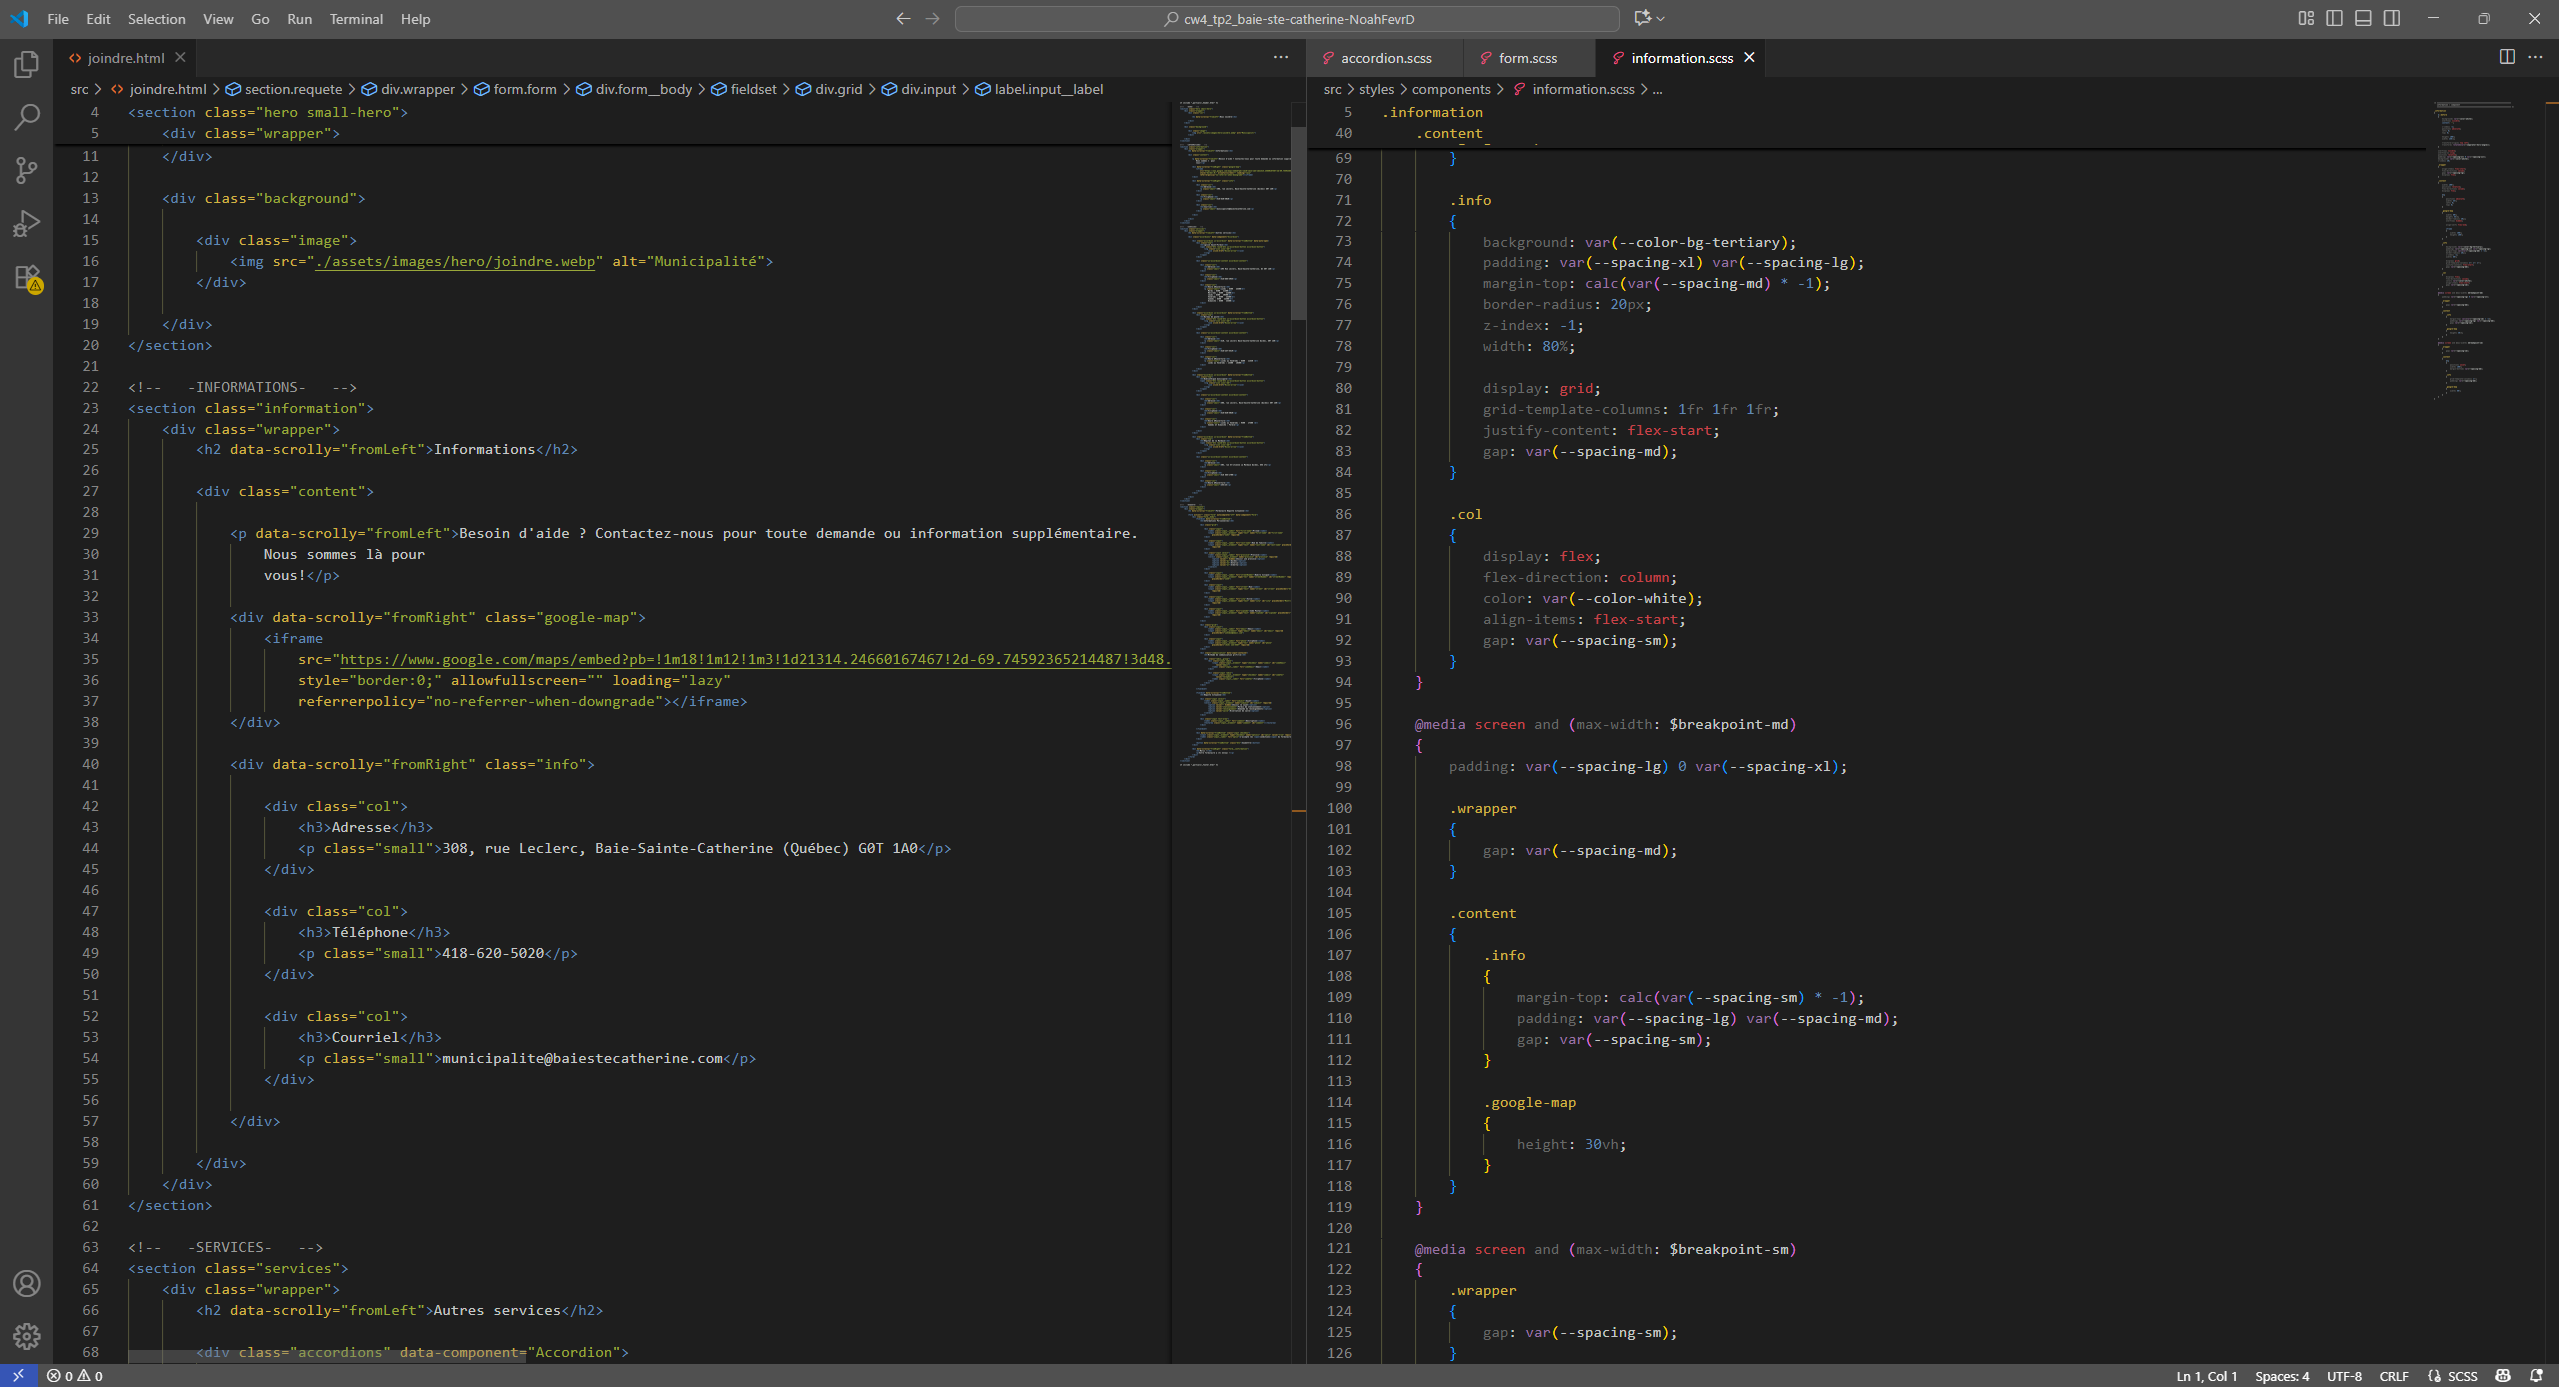Open the Source Control view
The height and width of the screenshot is (1387, 2559).
click(x=27, y=170)
